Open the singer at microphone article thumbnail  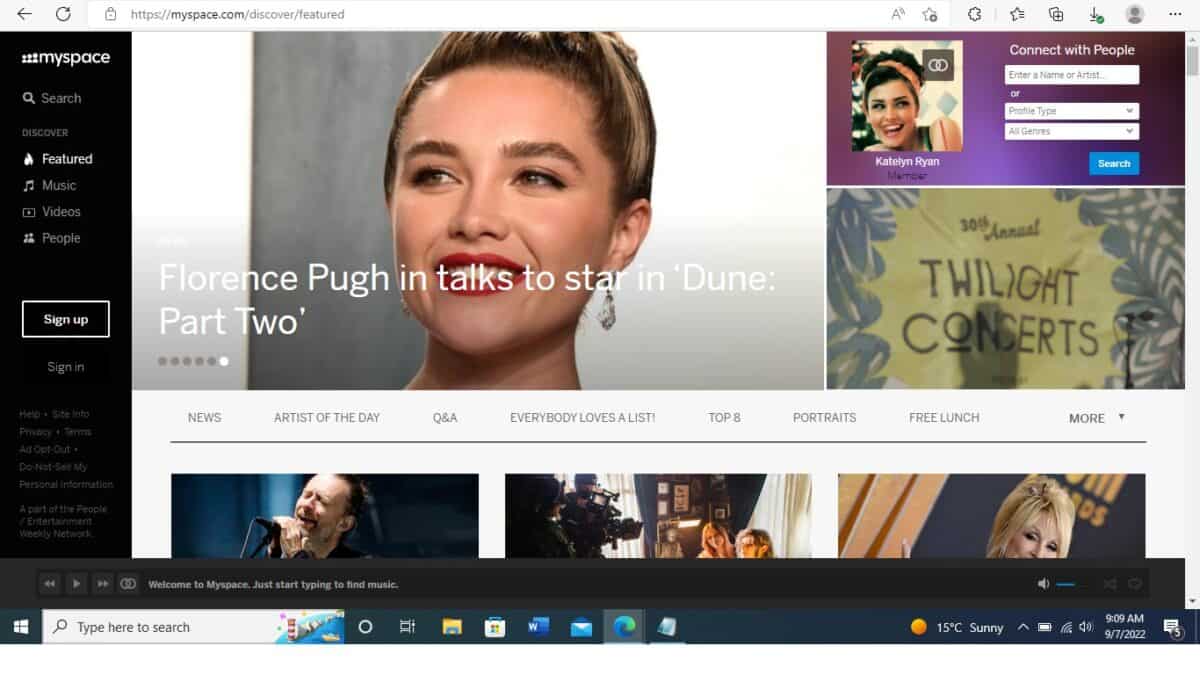(x=325, y=516)
